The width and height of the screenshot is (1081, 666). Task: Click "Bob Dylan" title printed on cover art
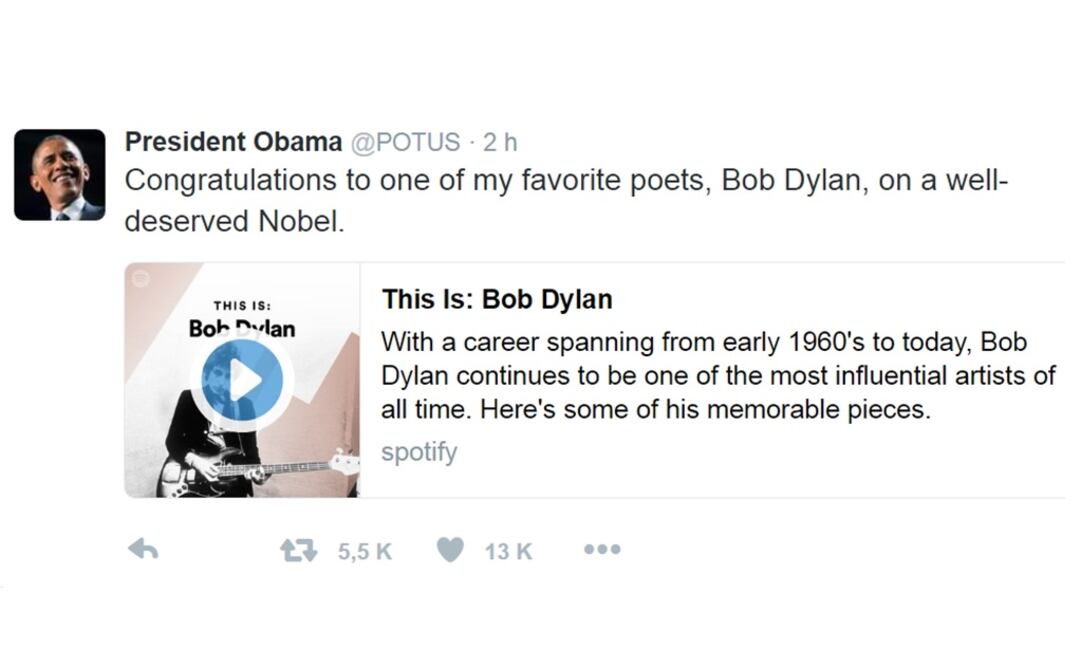click(242, 328)
